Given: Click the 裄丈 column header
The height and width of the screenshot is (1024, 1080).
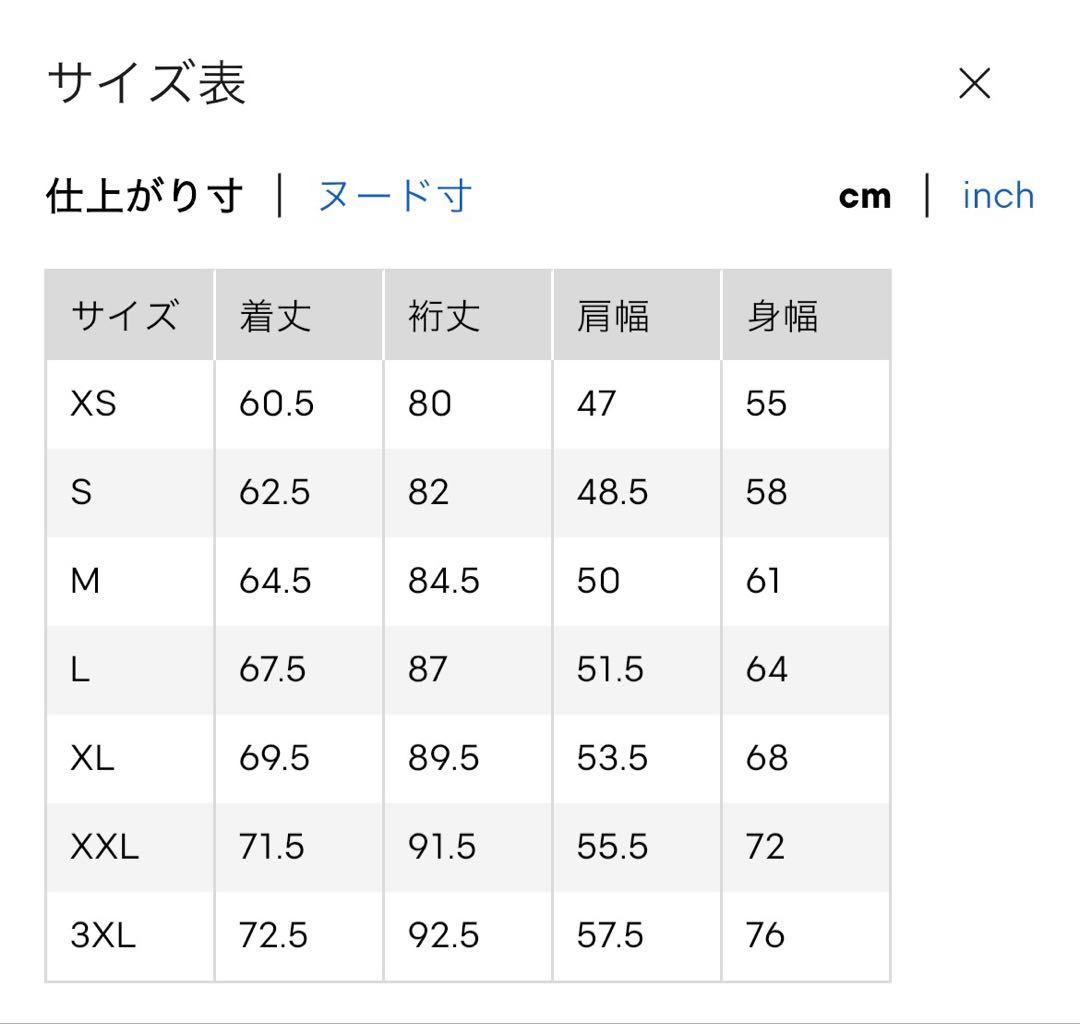Looking at the screenshot, I should click(444, 316).
